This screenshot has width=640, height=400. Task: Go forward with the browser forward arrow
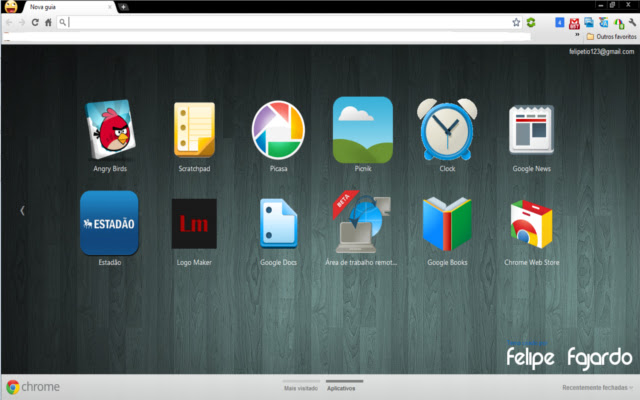click(x=22, y=22)
